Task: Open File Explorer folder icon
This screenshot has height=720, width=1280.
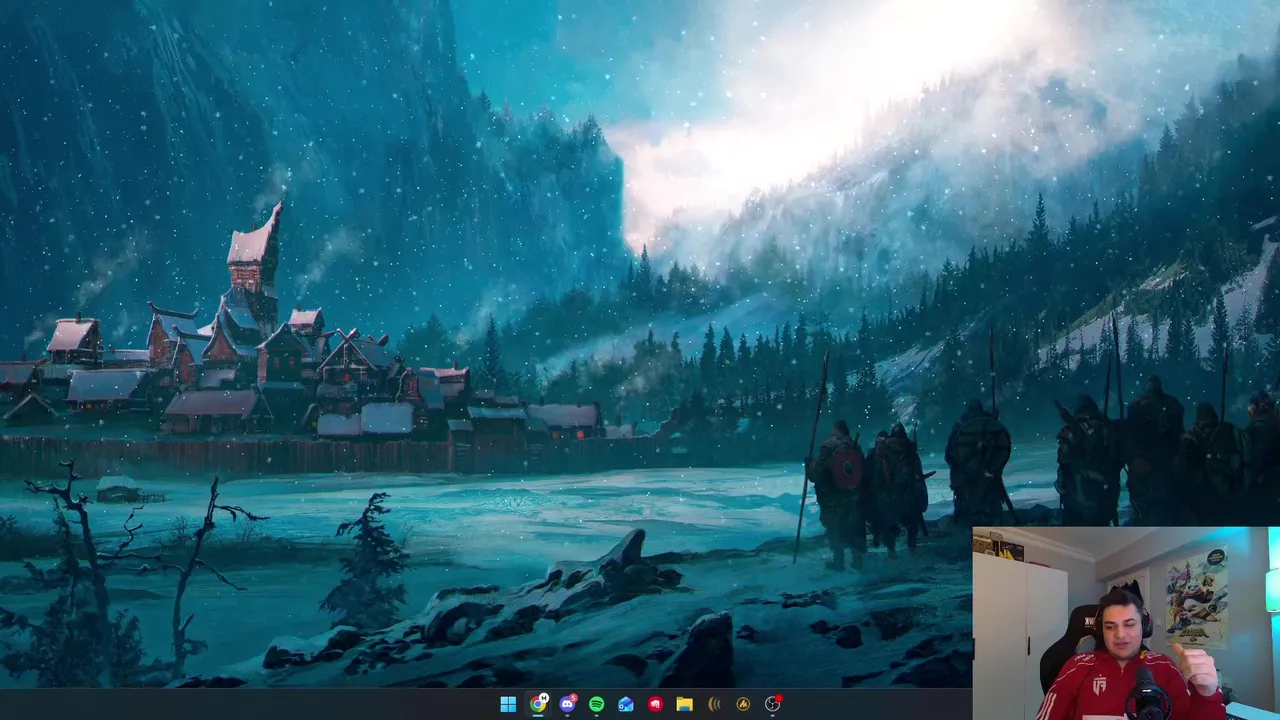Action: pos(685,704)
